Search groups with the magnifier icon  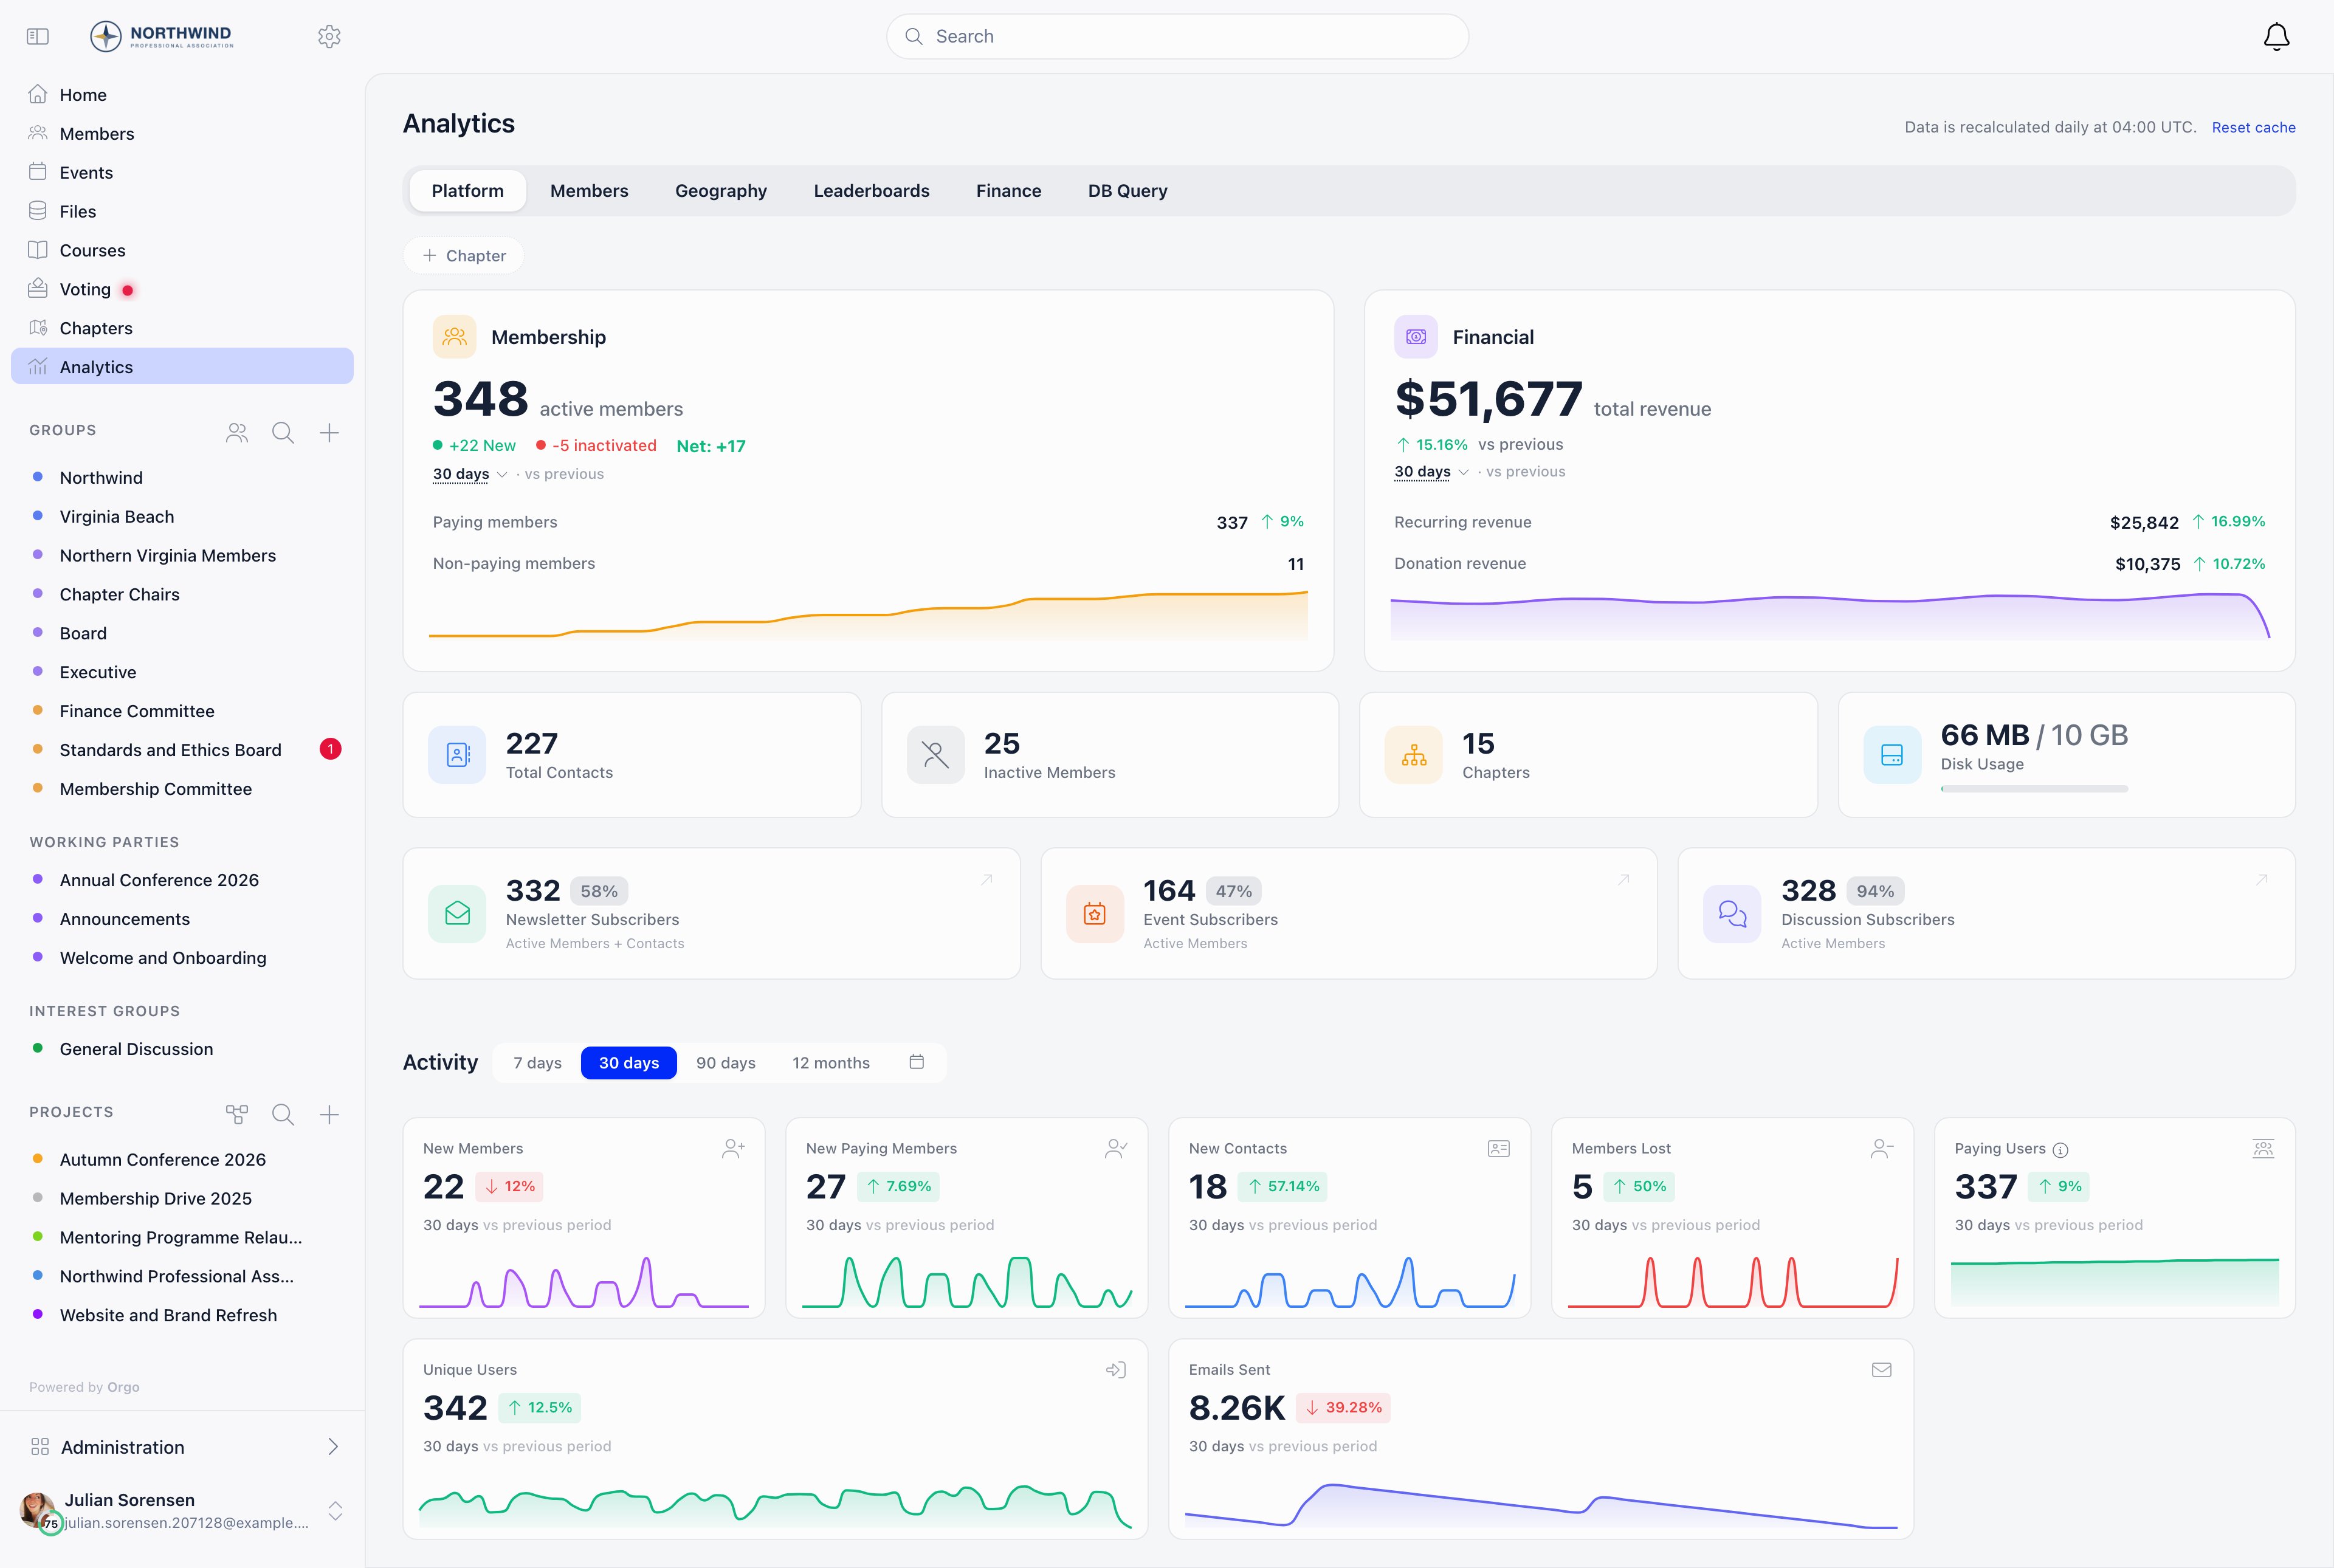coord(283,432)
